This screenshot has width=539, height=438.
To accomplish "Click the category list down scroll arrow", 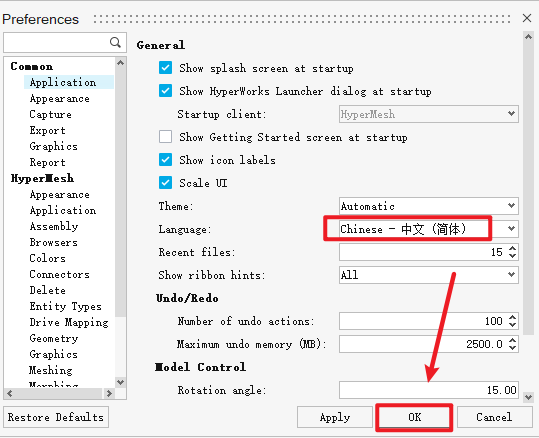I will (x=120, y=382).
